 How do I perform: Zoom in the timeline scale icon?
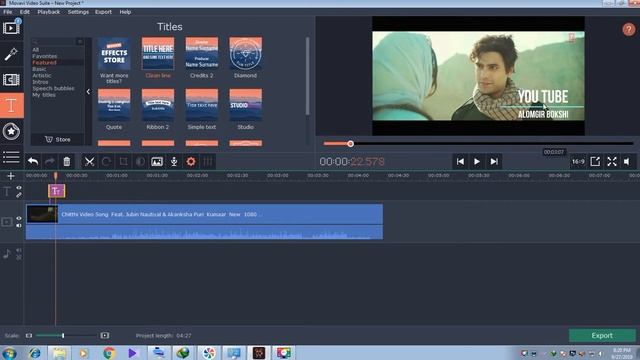click(104, 336)
